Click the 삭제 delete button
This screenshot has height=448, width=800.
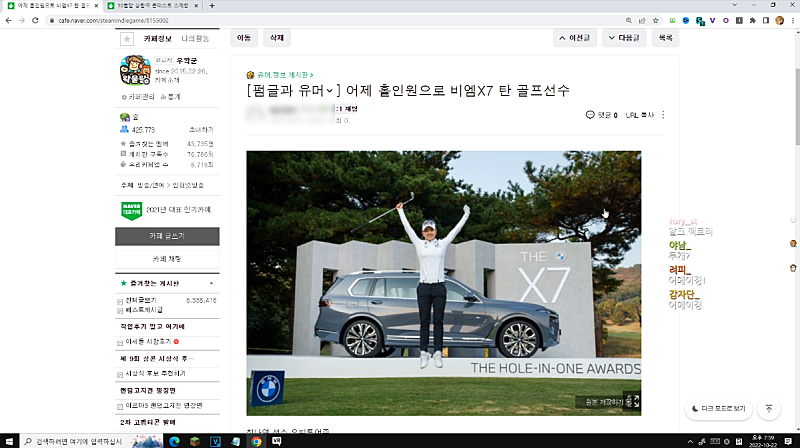277,38
